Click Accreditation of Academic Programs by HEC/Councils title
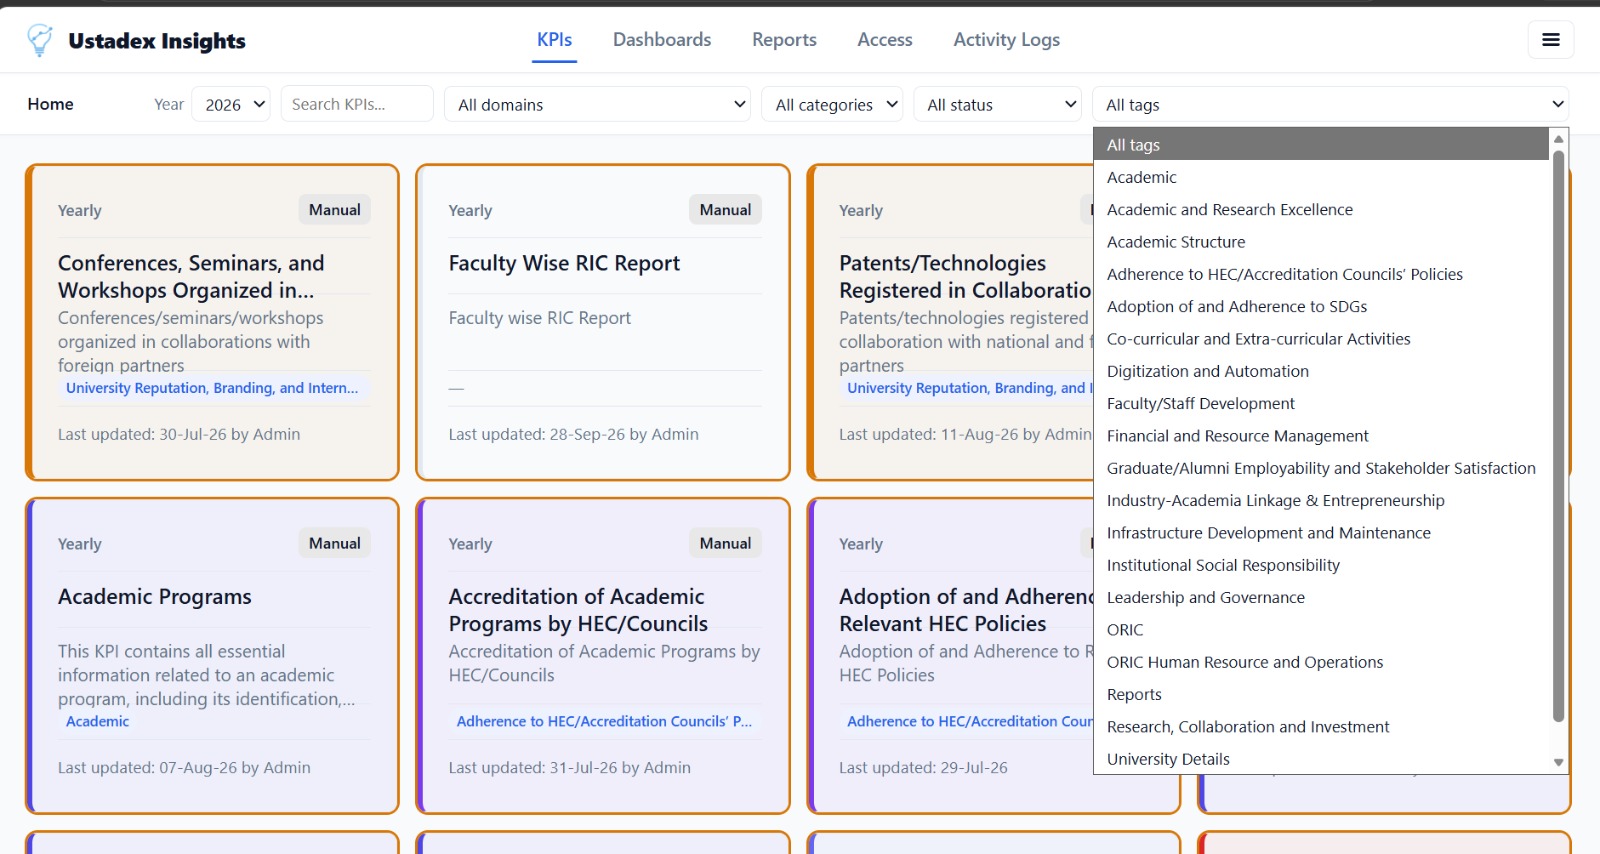The width and height of the screenshot is (1600, 854). tap(578, 610)
